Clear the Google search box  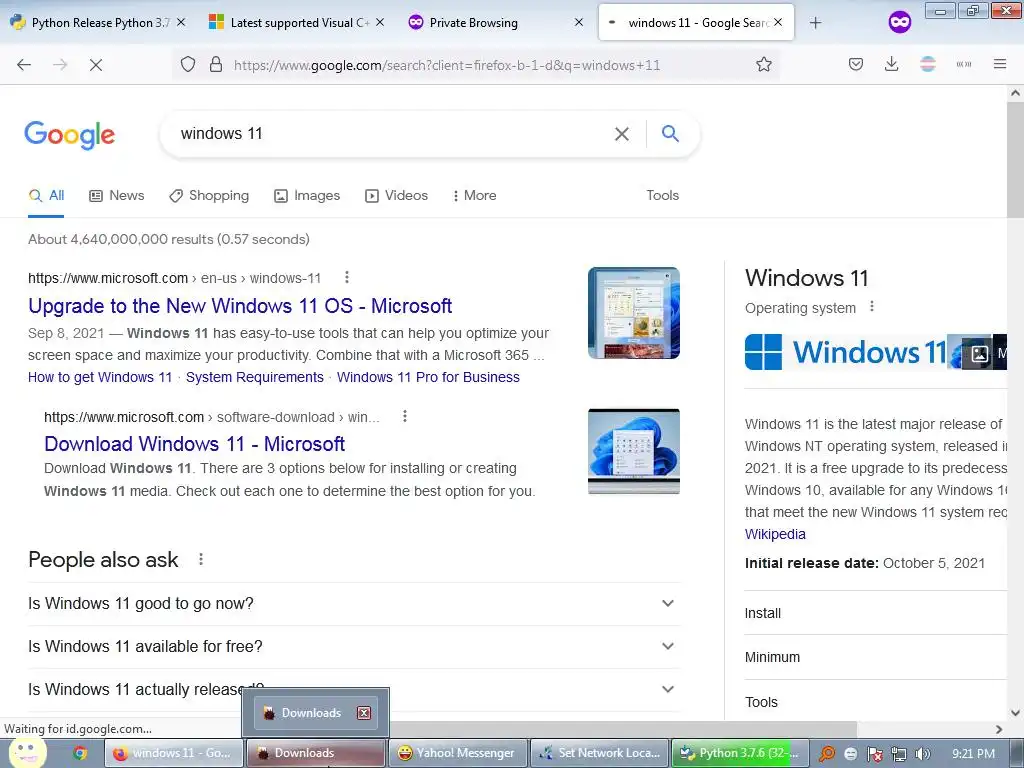622,134
